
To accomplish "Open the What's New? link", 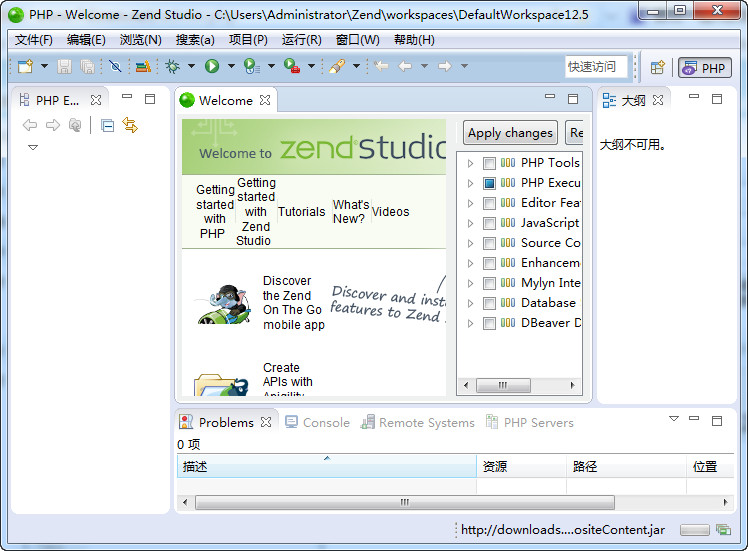I will point(351,211).
